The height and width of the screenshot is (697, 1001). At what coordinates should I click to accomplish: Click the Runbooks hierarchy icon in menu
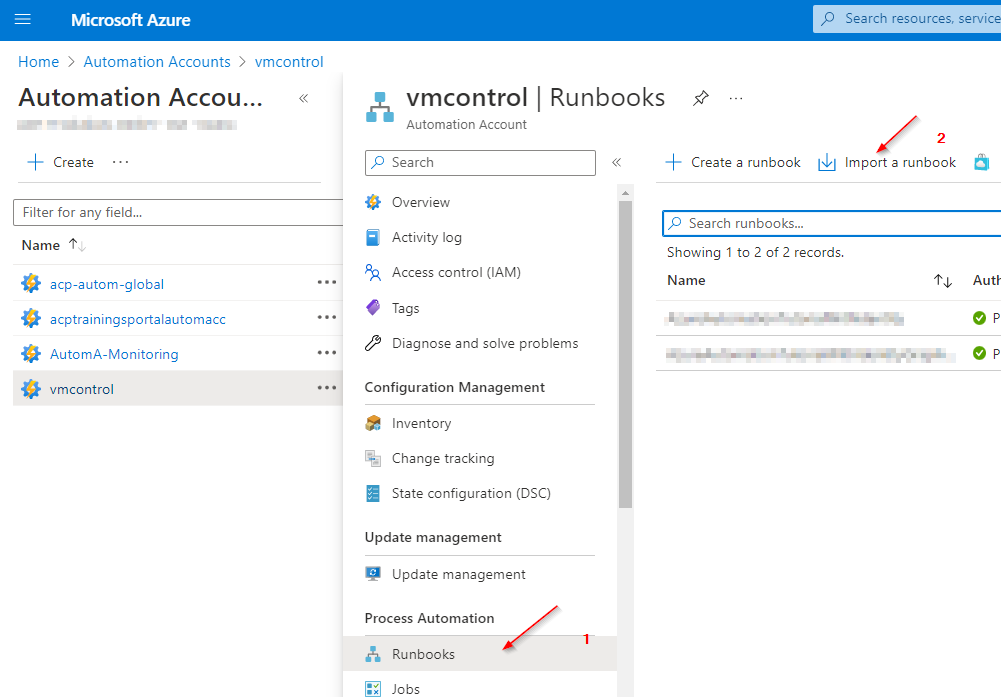click(373, 654)
